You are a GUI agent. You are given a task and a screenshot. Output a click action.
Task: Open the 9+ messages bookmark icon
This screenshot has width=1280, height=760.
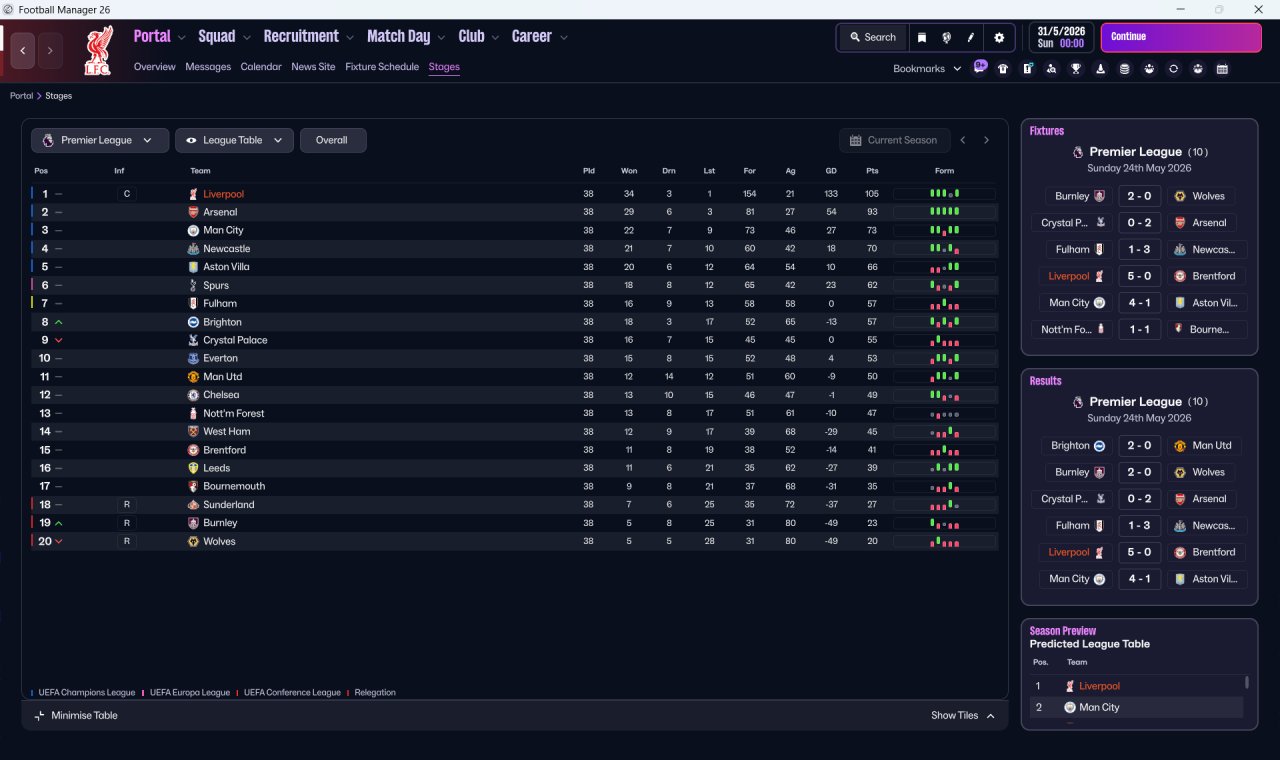980,67
